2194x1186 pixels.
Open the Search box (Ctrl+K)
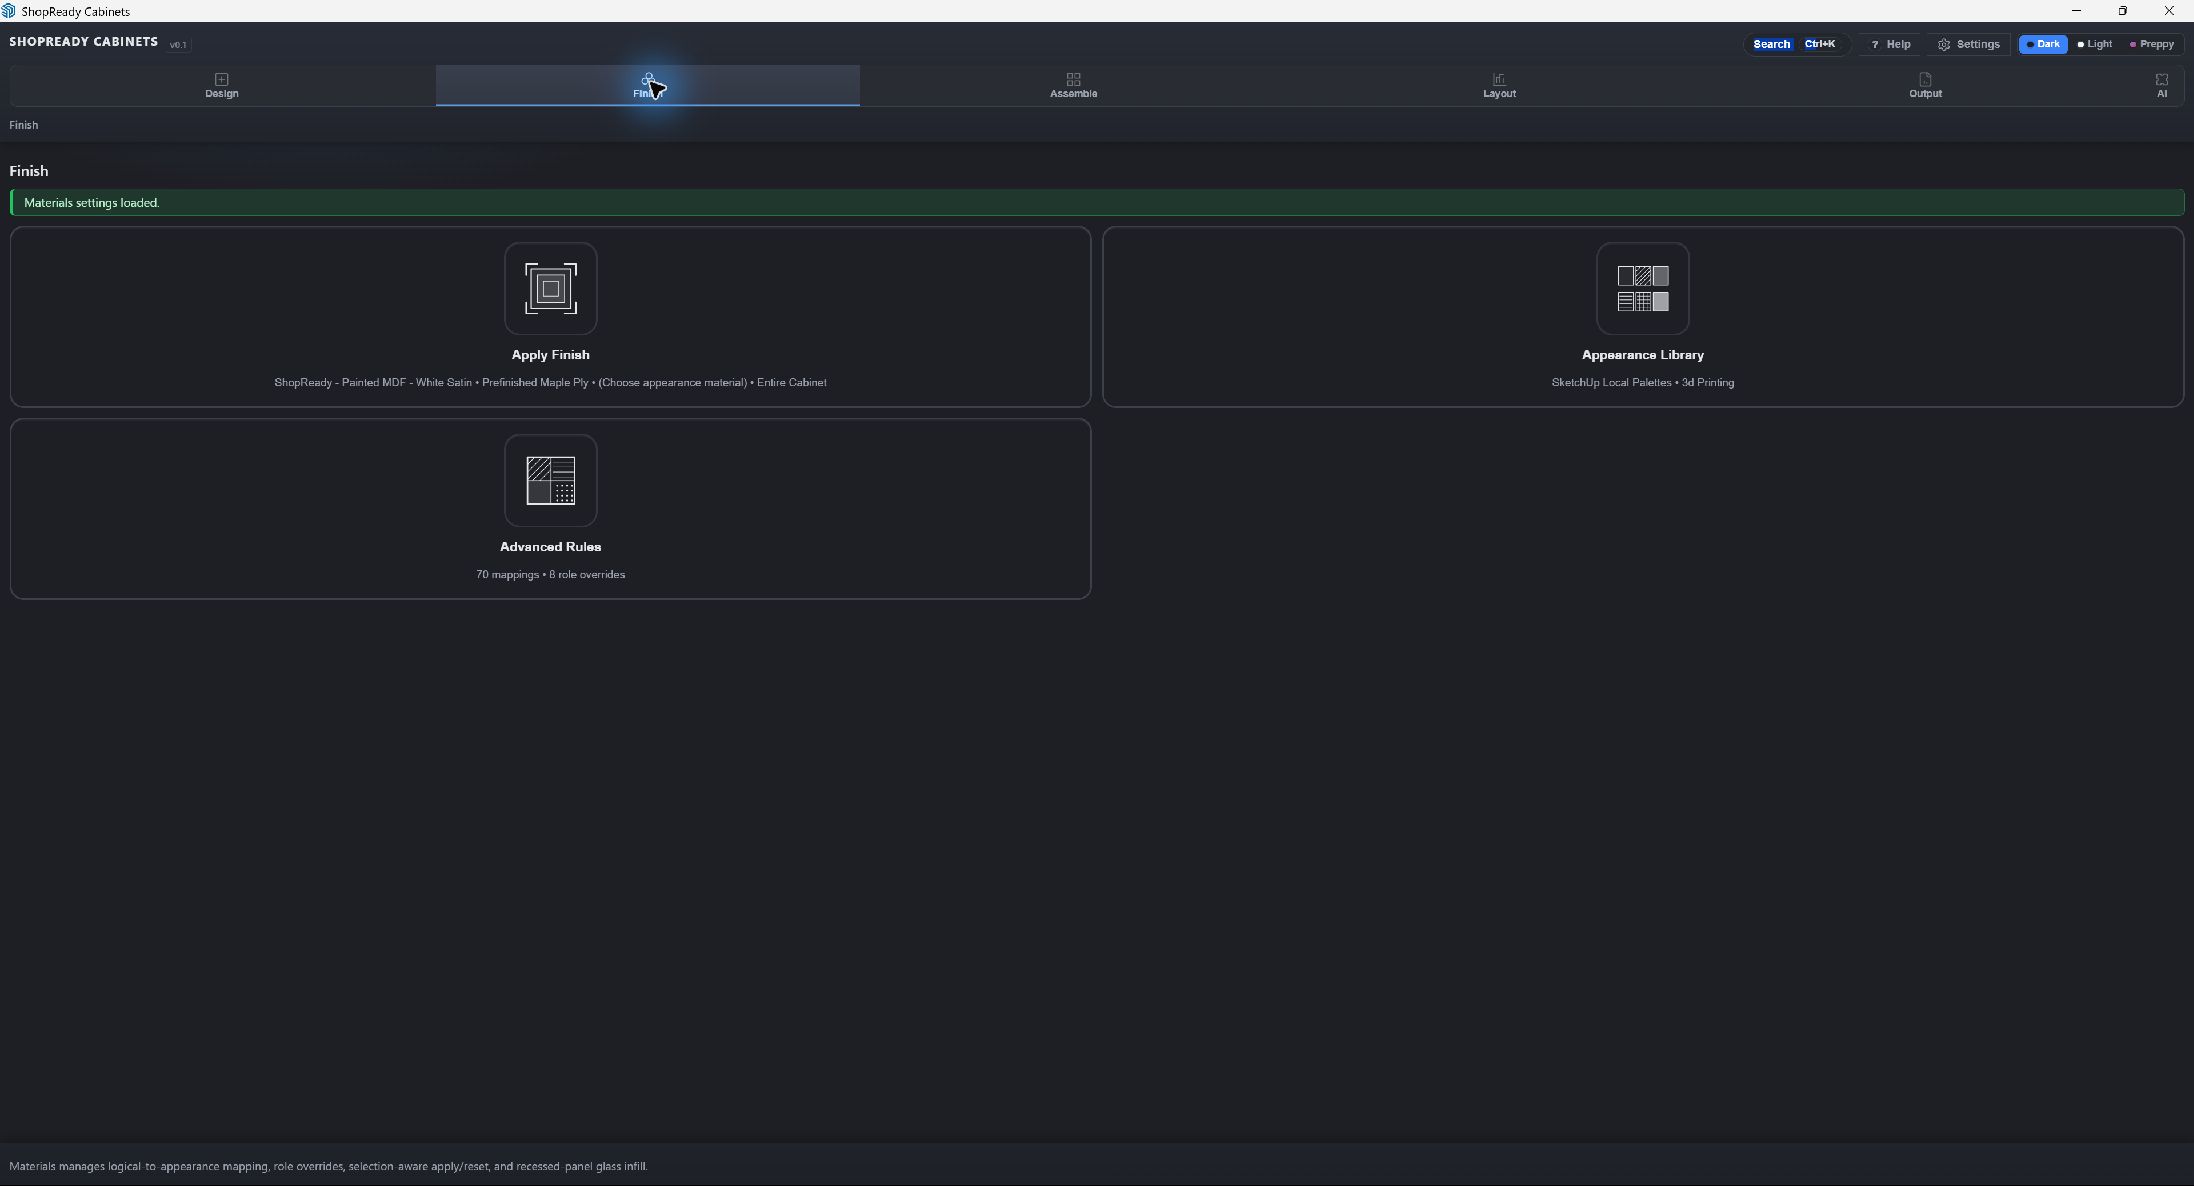[x=1796, y=44]
